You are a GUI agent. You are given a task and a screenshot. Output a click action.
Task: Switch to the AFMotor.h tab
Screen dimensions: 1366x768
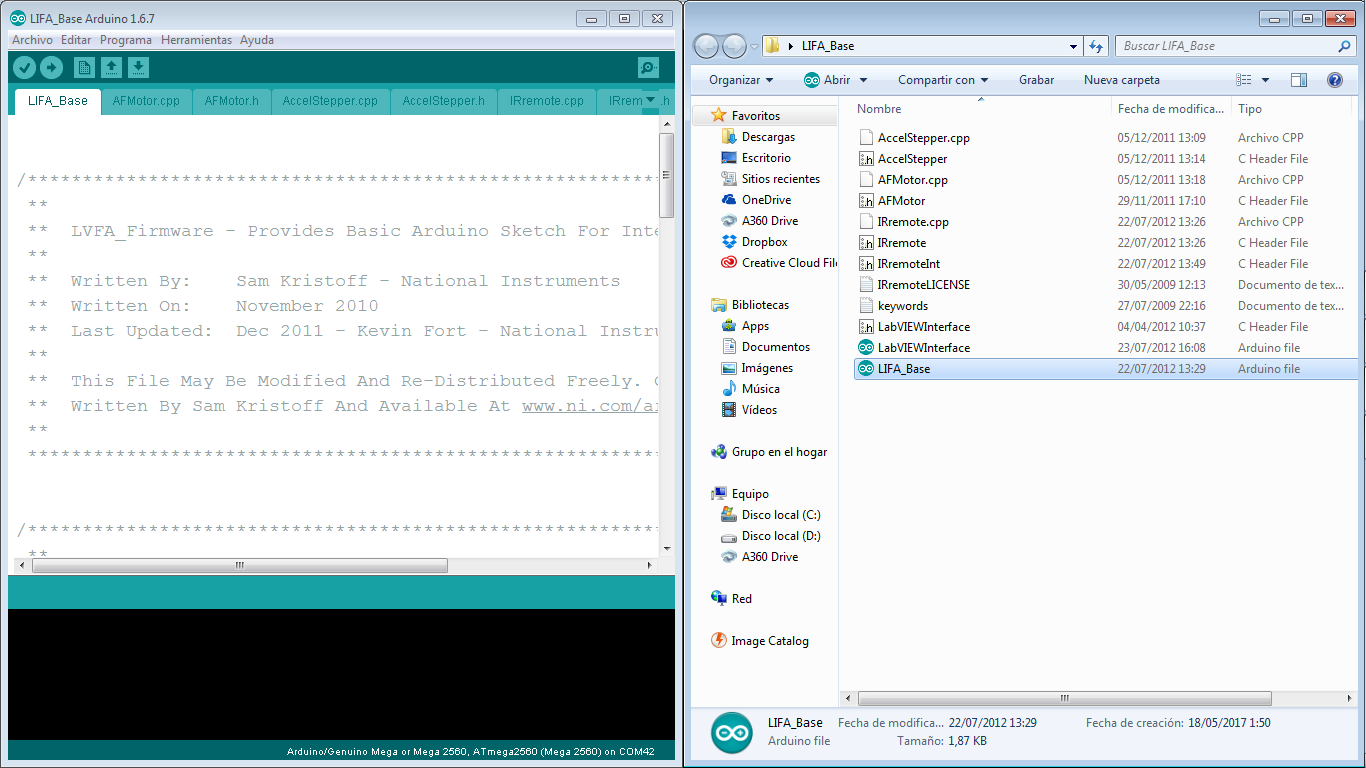coord(232,101)
